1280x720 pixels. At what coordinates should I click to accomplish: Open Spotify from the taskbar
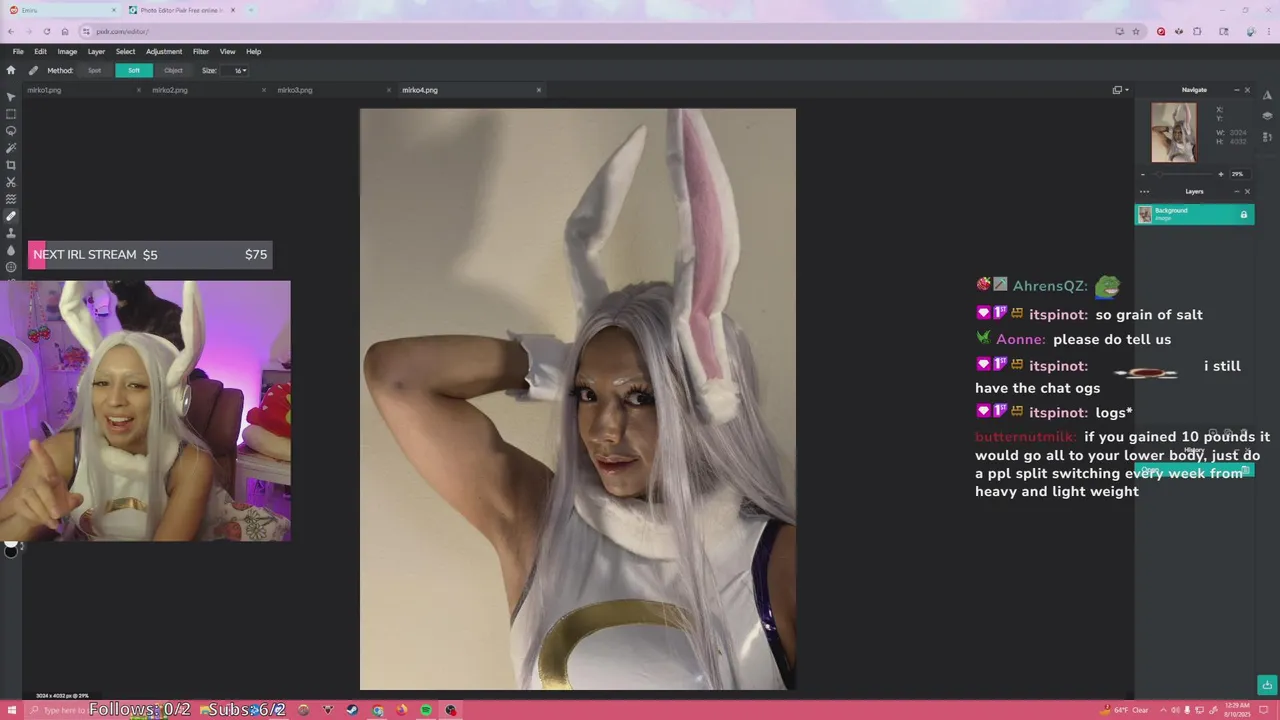point(426,710)
